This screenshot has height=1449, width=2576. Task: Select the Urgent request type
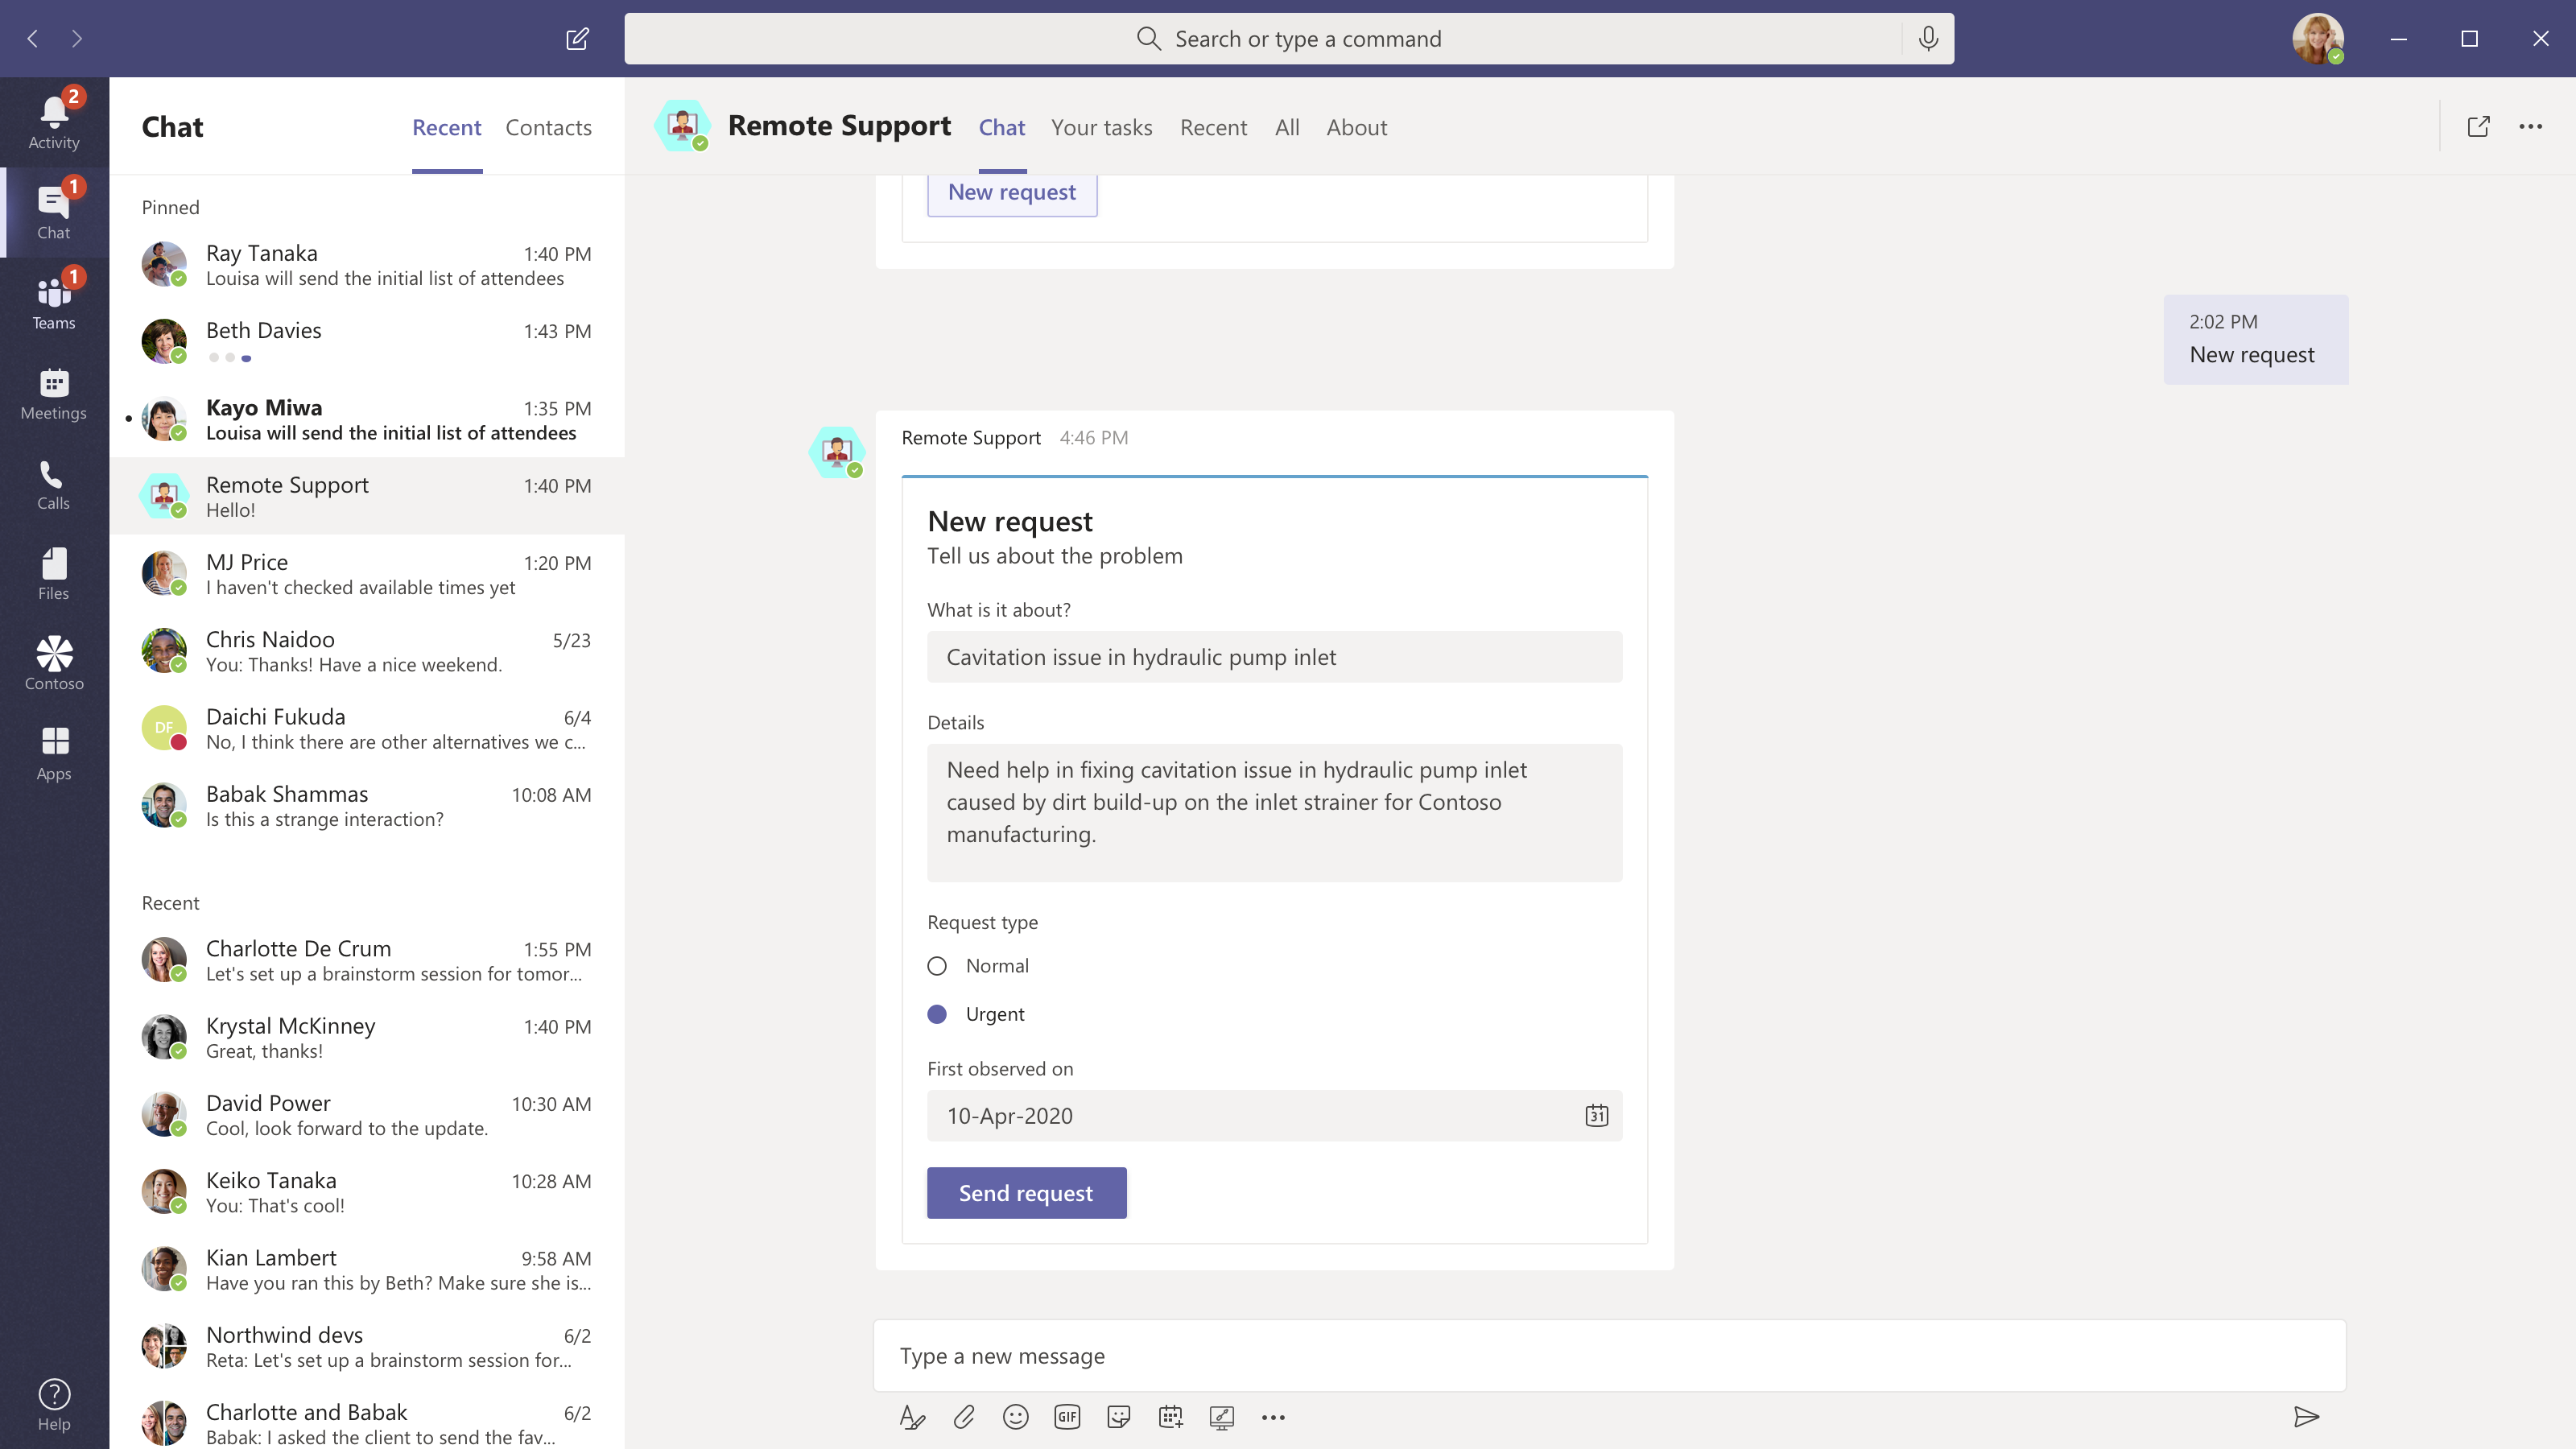point(937,1014)
